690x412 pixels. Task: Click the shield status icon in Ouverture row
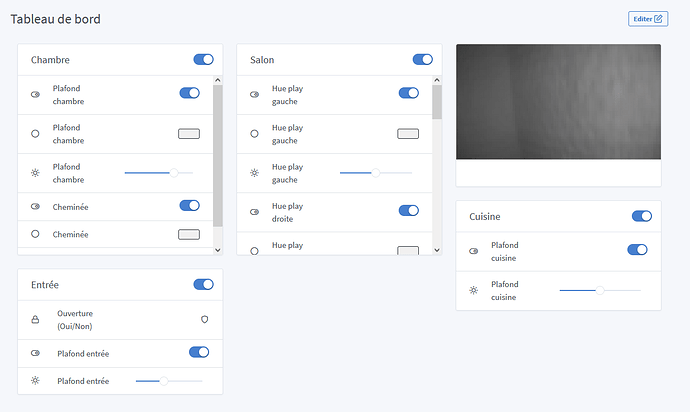pos(205,320)
